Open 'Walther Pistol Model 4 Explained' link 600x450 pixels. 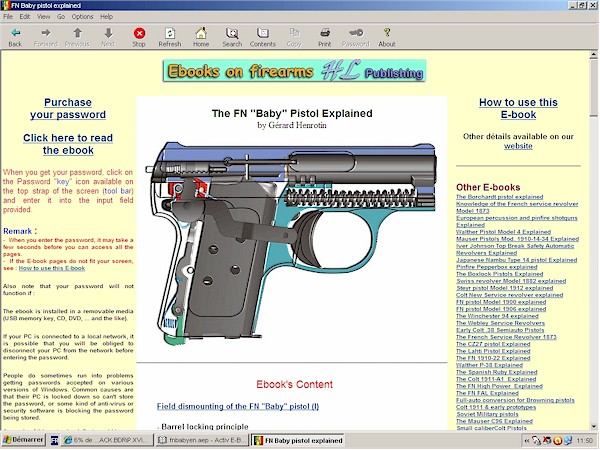tap(503, 232)
